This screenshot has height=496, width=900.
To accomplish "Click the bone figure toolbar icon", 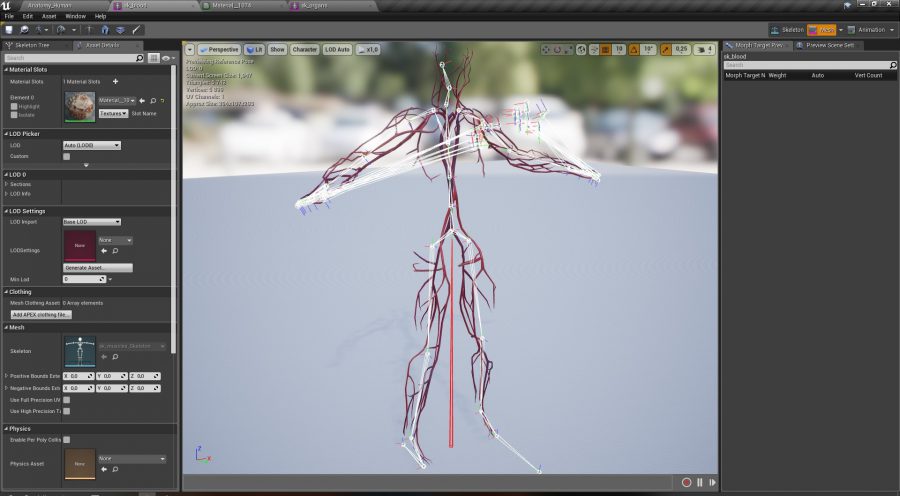I will (x=89, y=29).
